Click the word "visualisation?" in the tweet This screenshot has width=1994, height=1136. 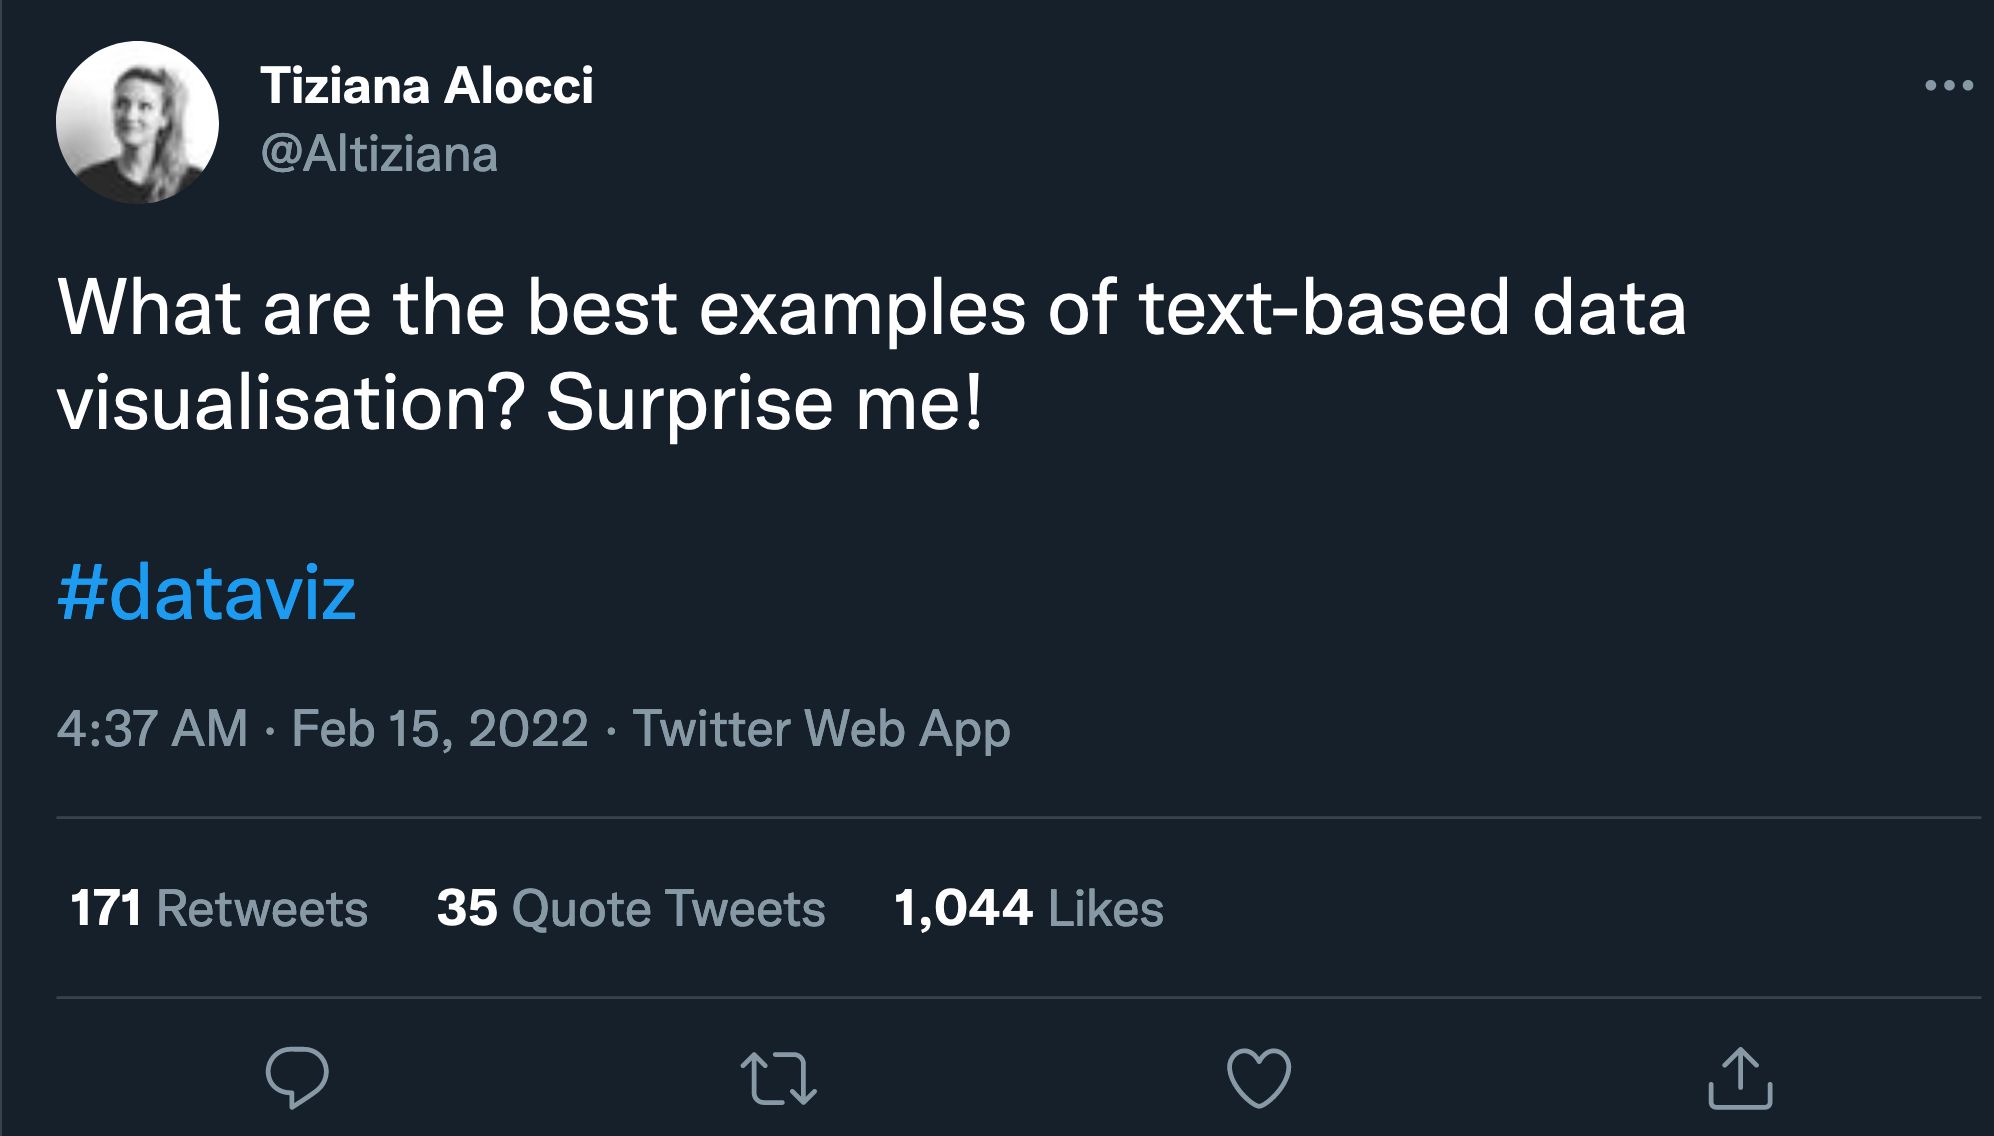tap(291, 404)
